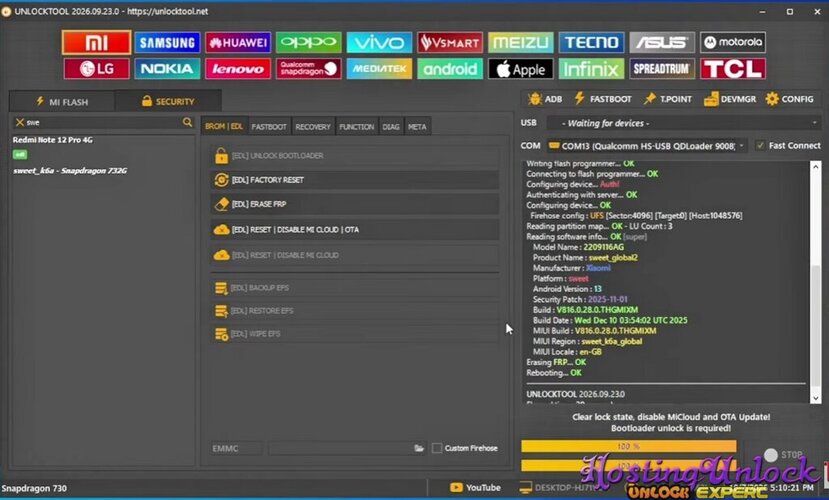Image resolution: width=829 pixels, height=500 pixels.
Task: Toggle the Fast Connect checkbox
Action: click(x=760, y=145)
